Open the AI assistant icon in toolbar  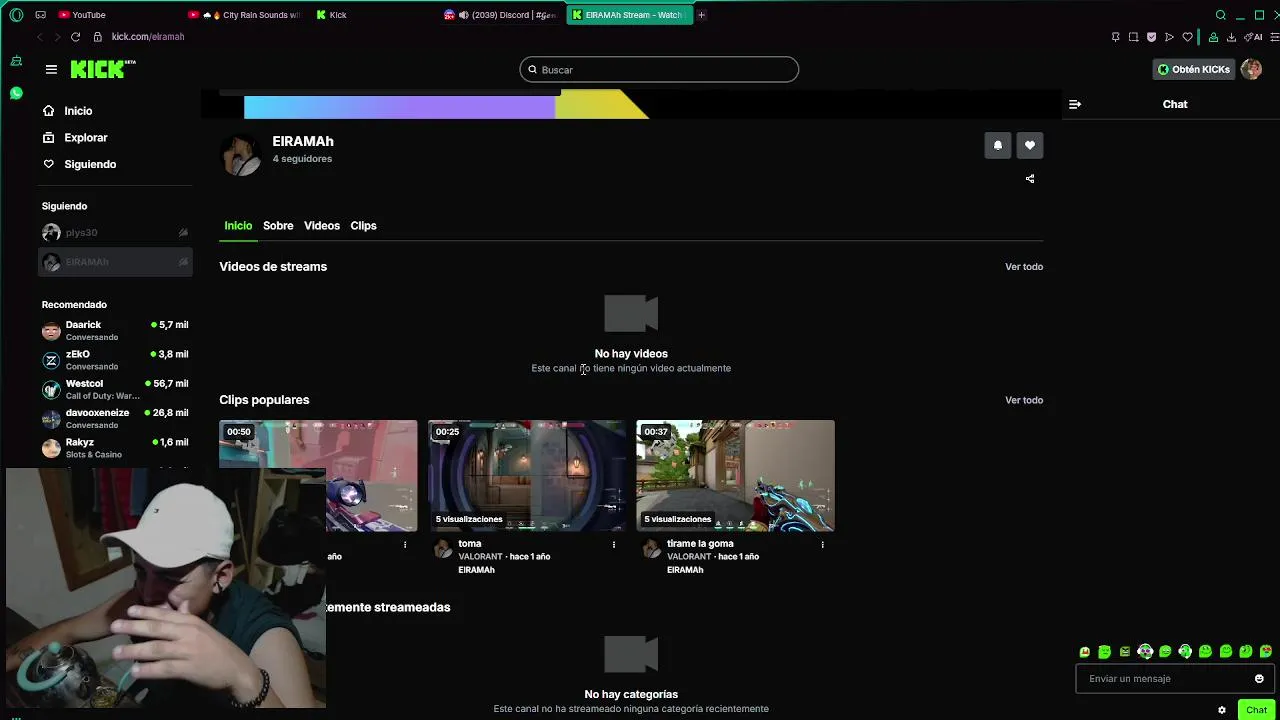click(1255, 37)
